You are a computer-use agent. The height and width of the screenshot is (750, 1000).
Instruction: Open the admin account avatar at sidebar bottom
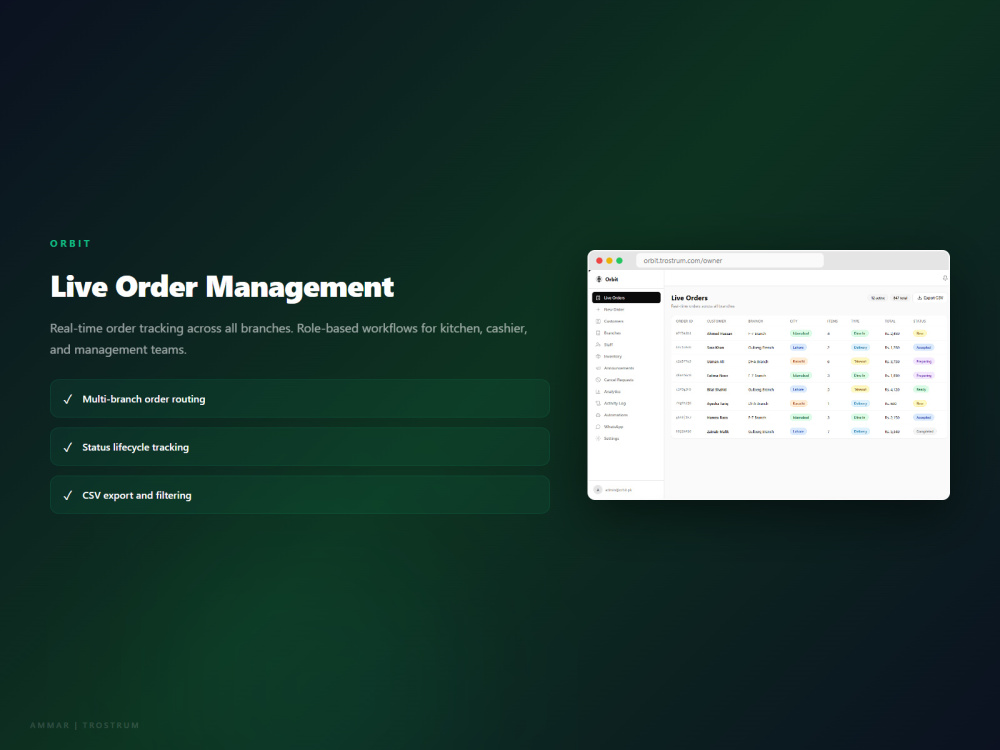click(598, 490)
